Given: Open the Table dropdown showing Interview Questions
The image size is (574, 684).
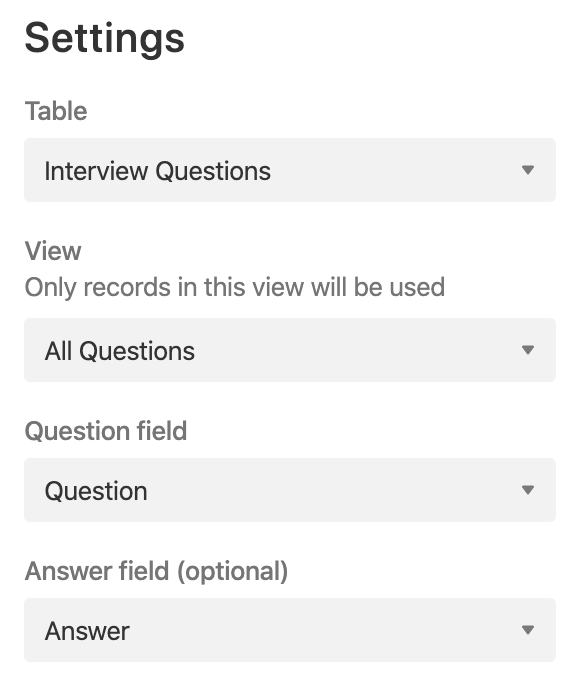Looking at the screenshot, I should (290, 170).
